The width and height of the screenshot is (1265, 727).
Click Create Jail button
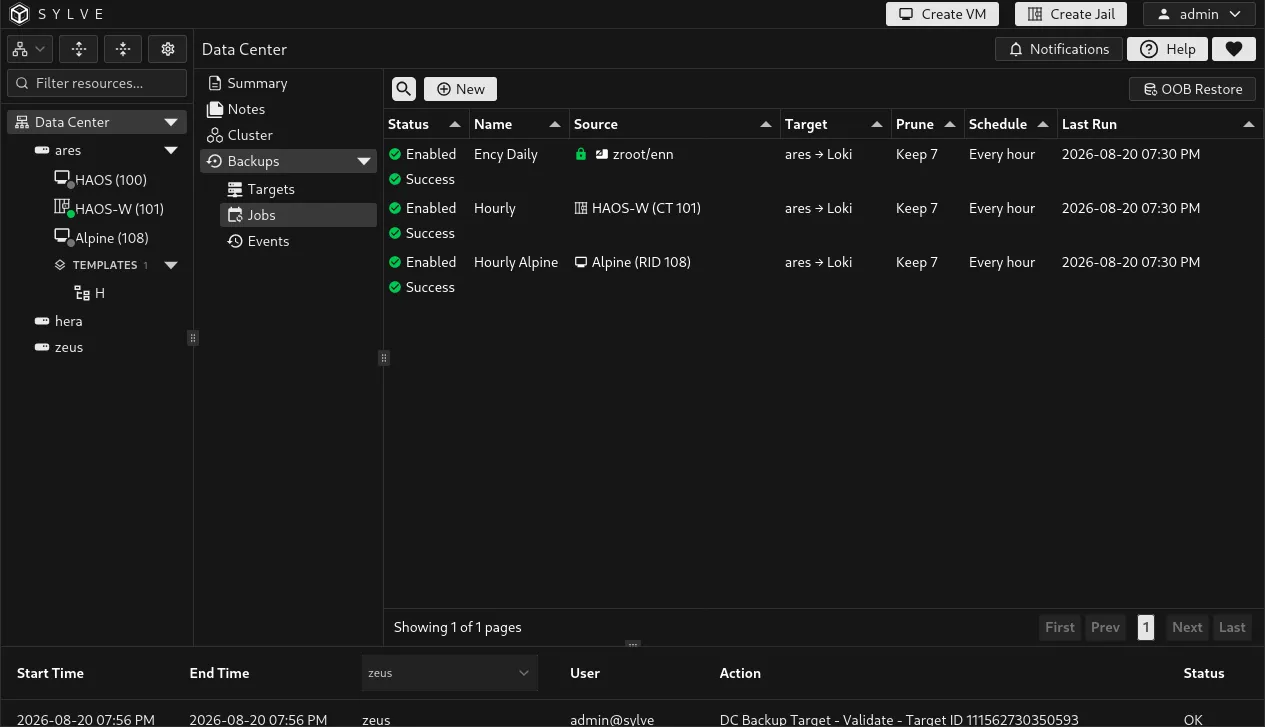[1071, 14]
